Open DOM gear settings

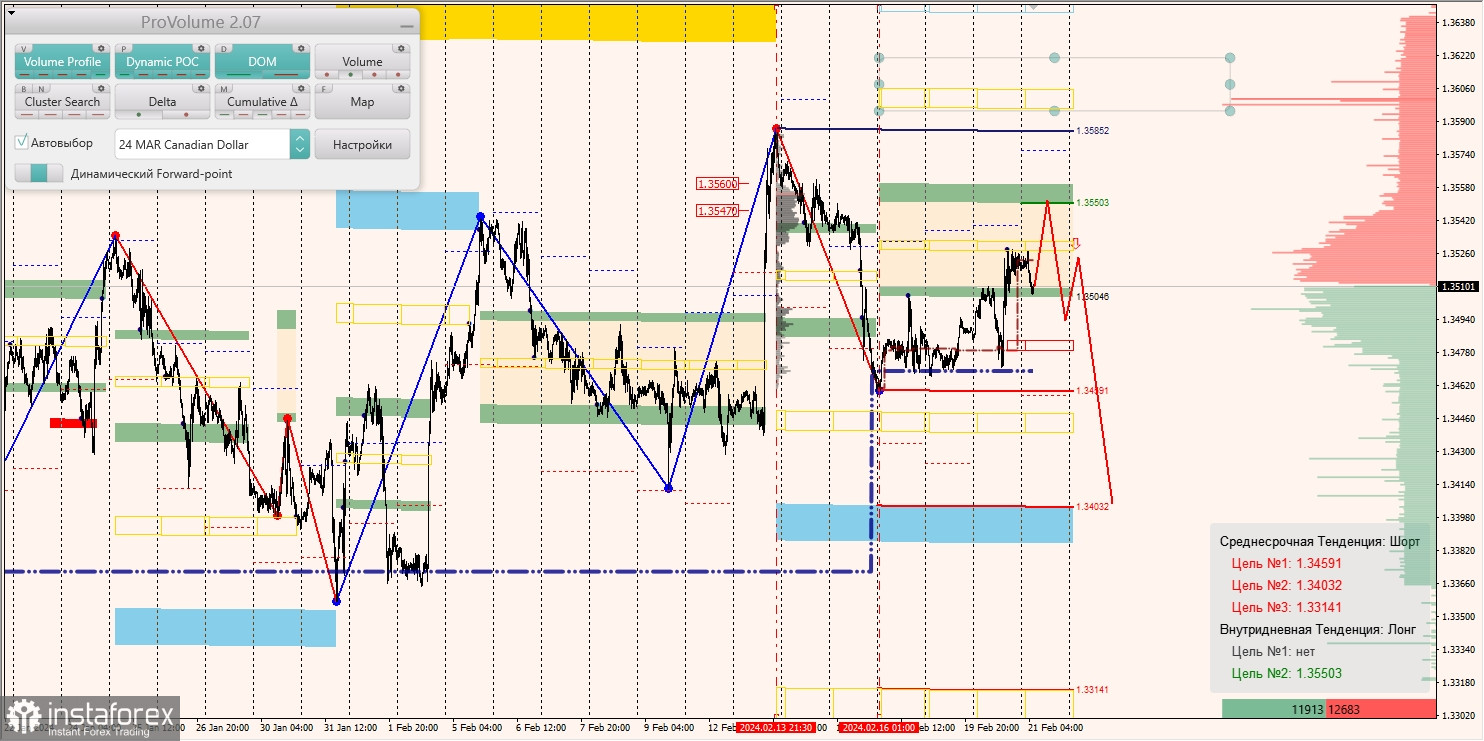point(301,48)
